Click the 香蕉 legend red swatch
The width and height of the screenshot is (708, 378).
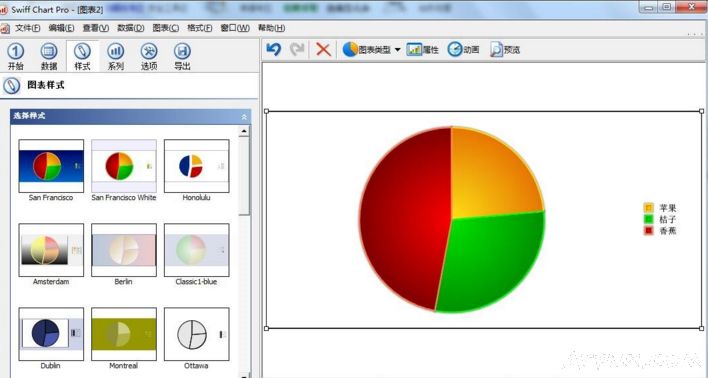point(648,231)
